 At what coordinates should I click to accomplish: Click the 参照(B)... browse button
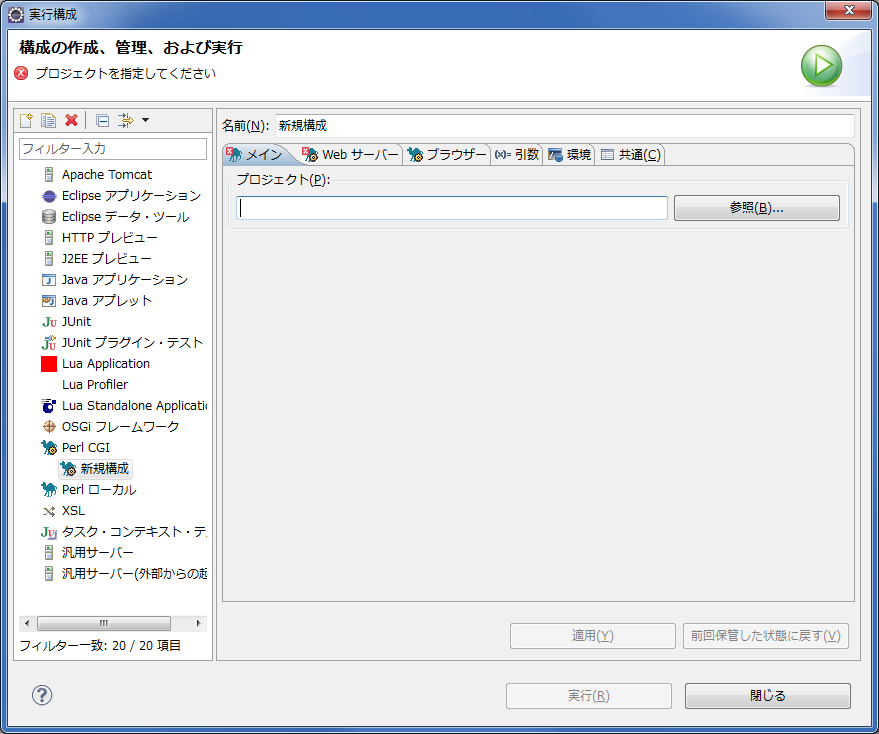757,208
